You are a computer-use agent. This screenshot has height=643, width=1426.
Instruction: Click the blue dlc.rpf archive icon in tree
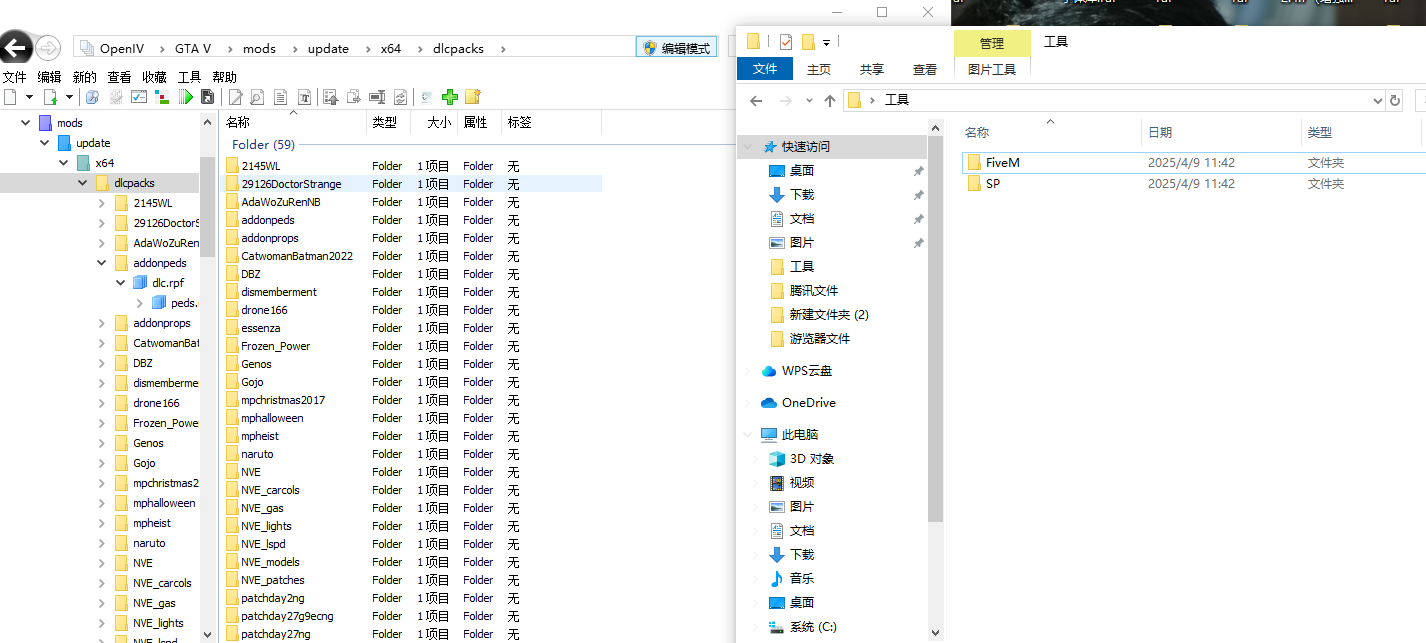click(x=140, y=283)
